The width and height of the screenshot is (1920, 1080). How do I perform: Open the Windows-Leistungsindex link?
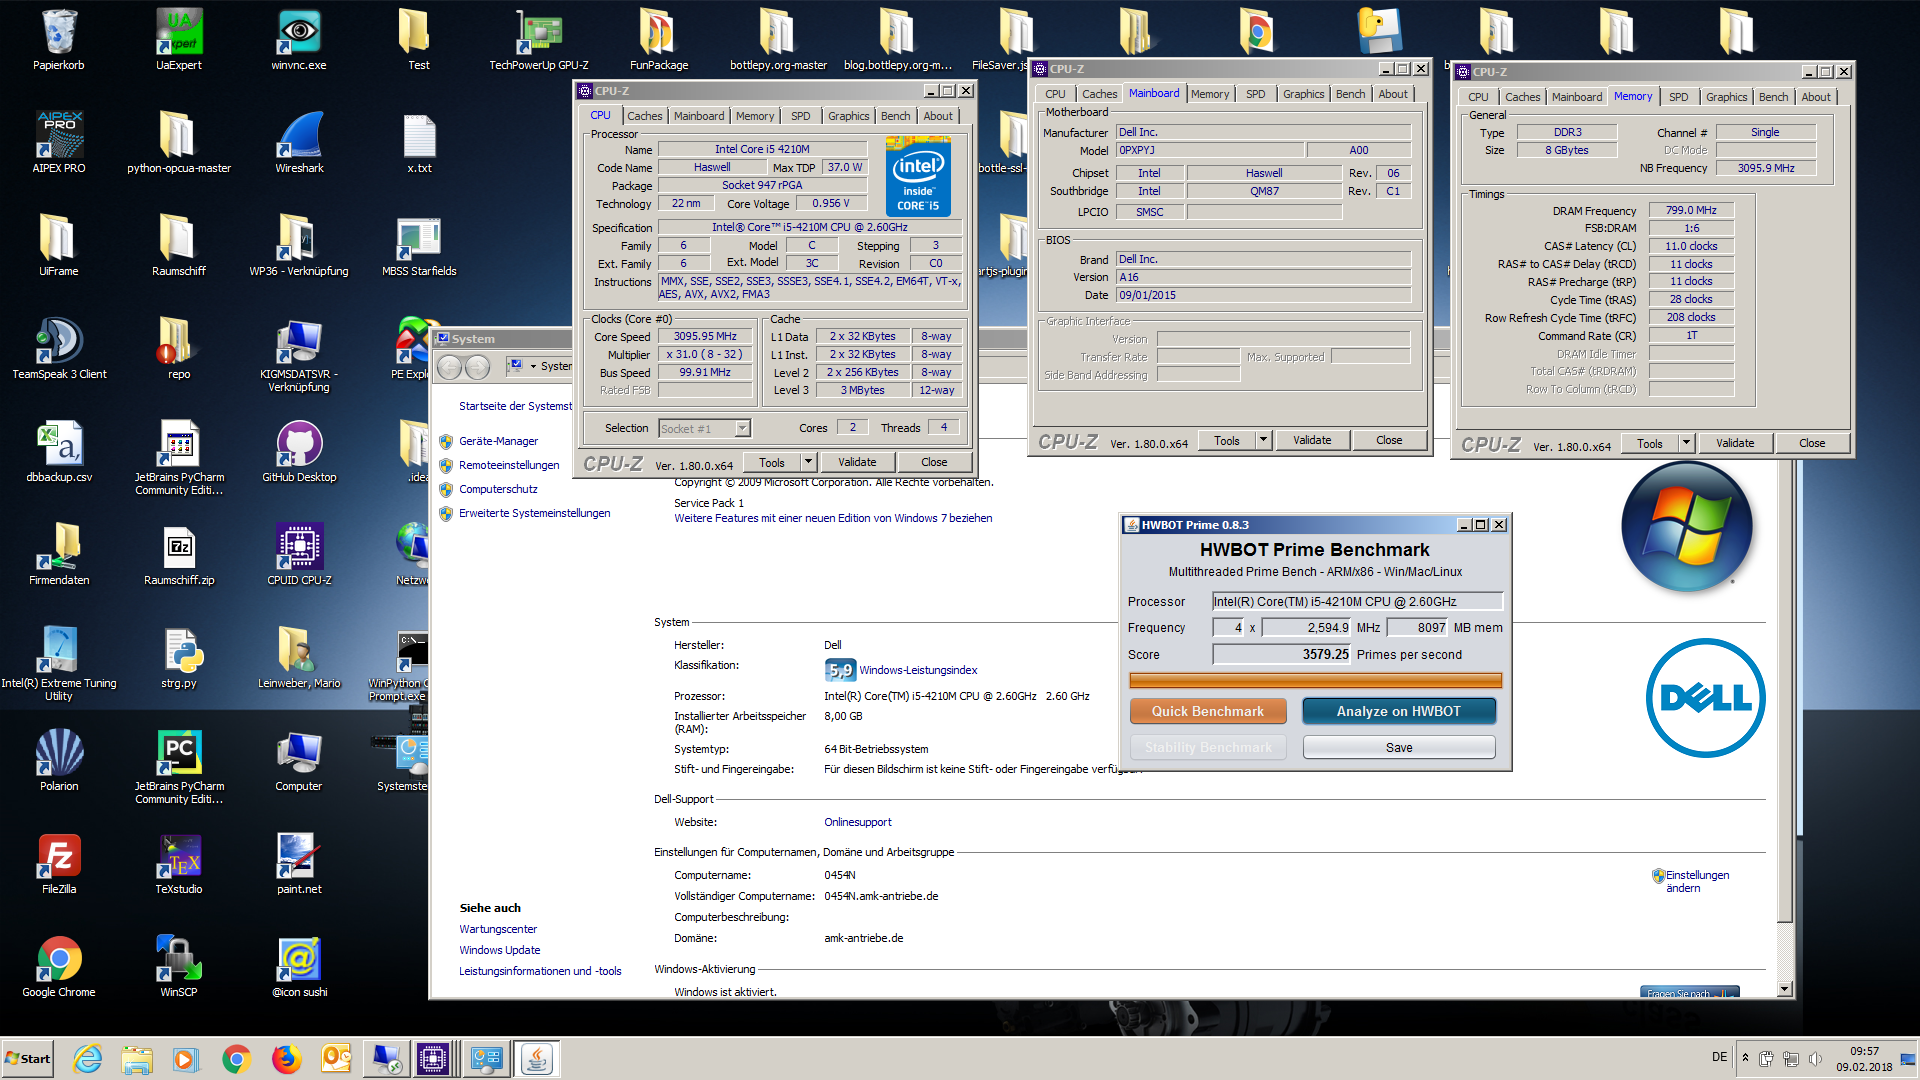918,670
